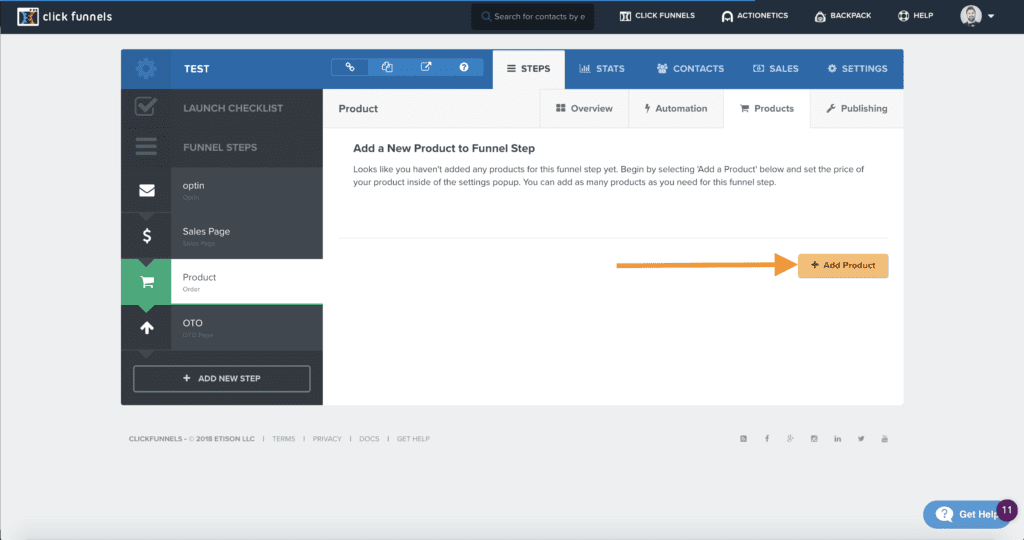
Task: Open the funnel link icon in the toolbar
Action: click(x=350, y=67)
